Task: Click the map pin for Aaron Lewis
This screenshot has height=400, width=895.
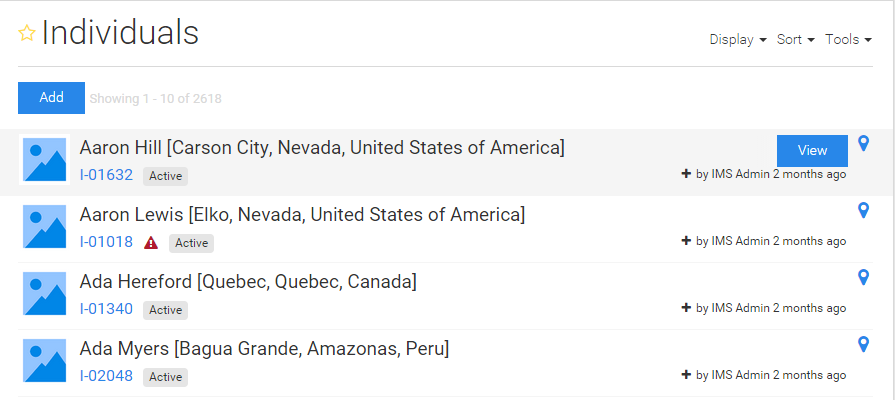Action: pos(864,211)
